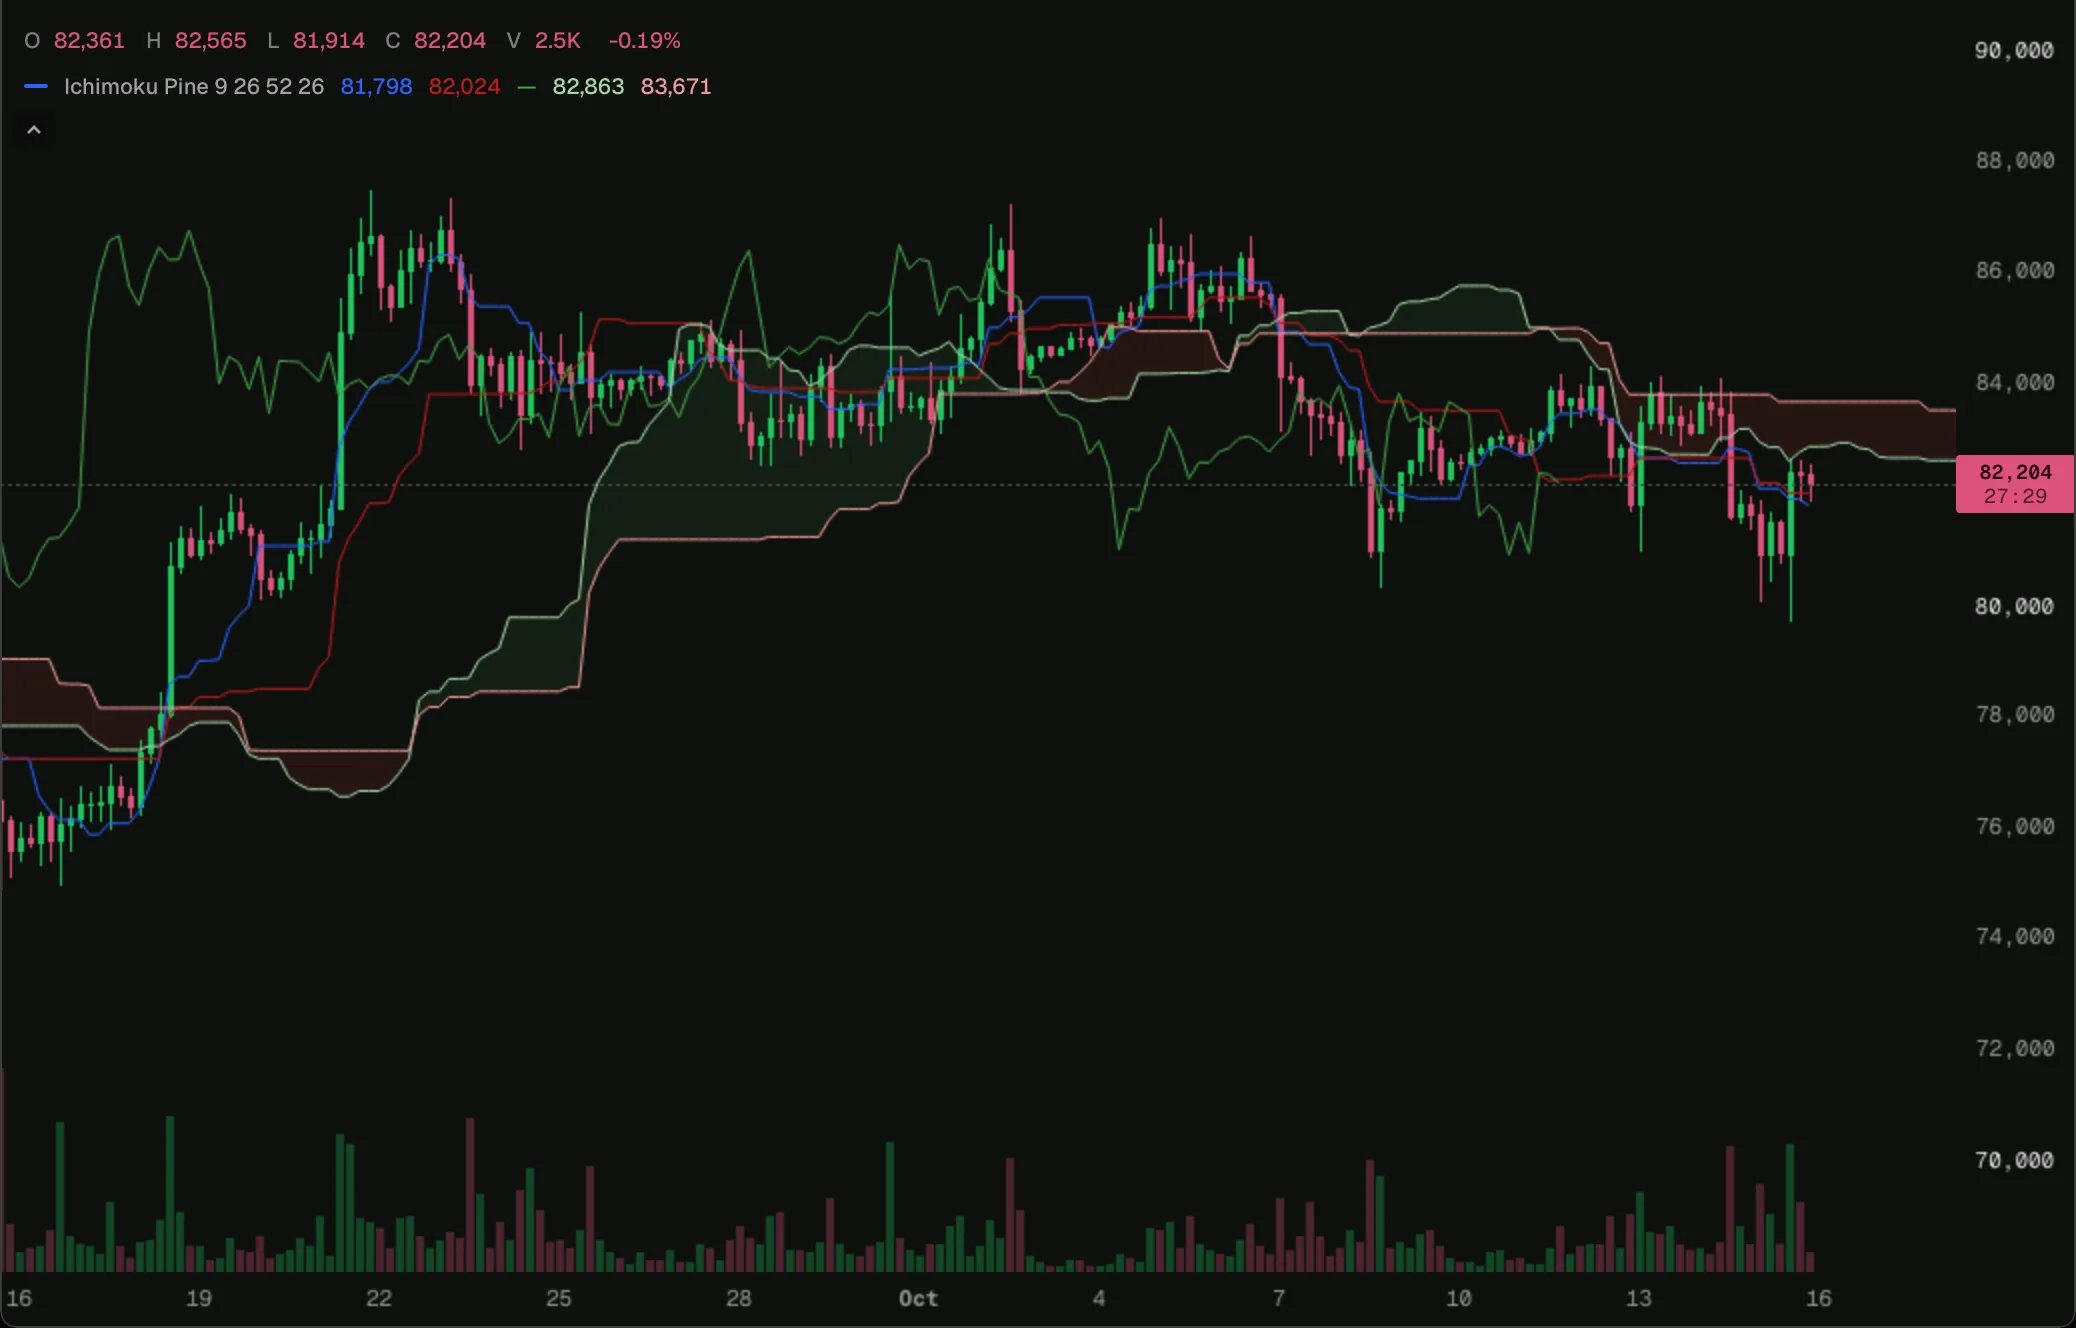
Task: Click the 70,000 price axis label
Action: (2014, 1161)
